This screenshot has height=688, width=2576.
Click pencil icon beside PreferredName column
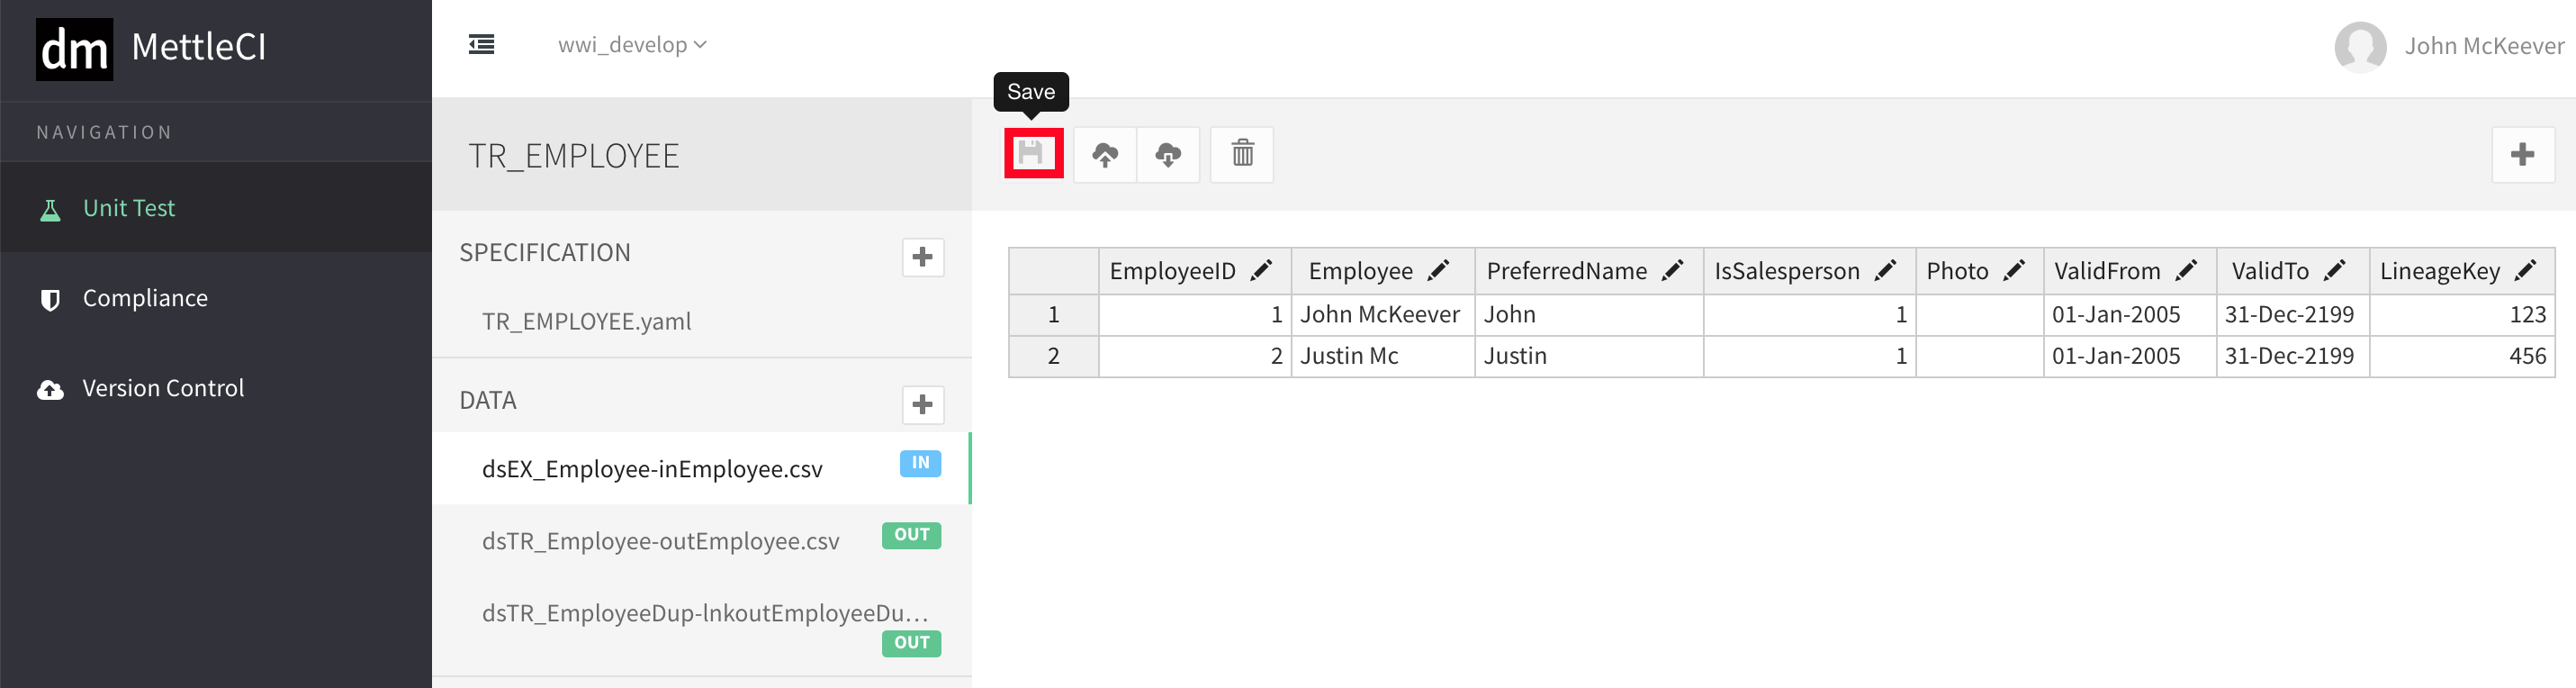click(1672, 271)
